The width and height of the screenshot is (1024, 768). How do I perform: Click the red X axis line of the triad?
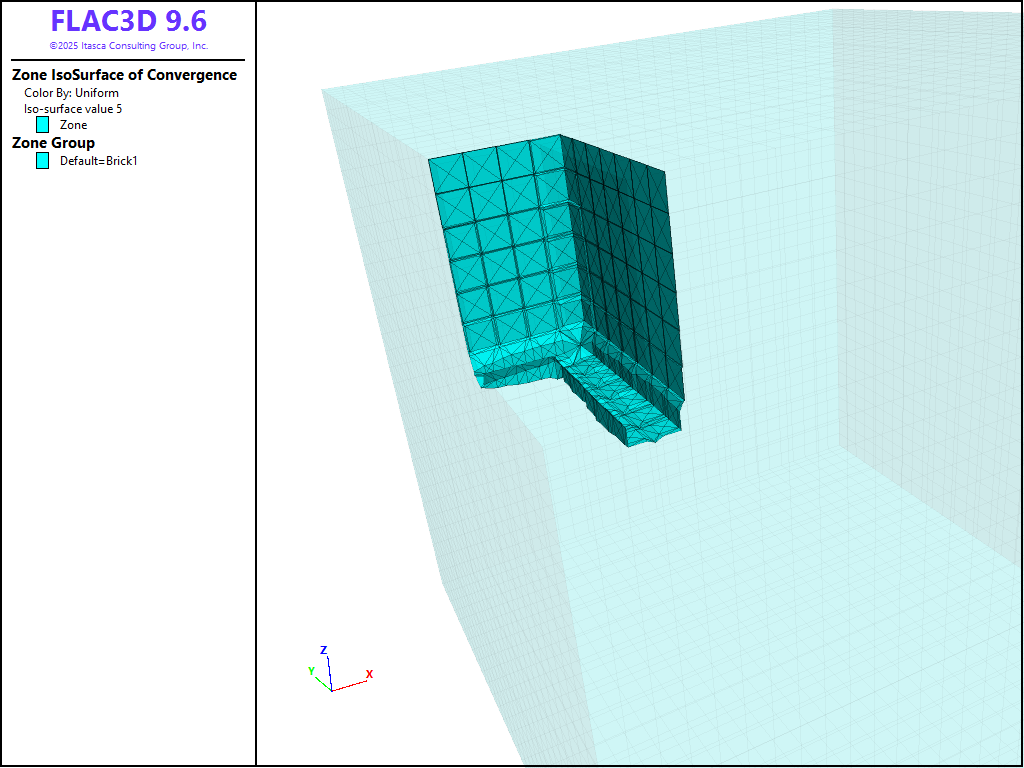tap(350, 685)
